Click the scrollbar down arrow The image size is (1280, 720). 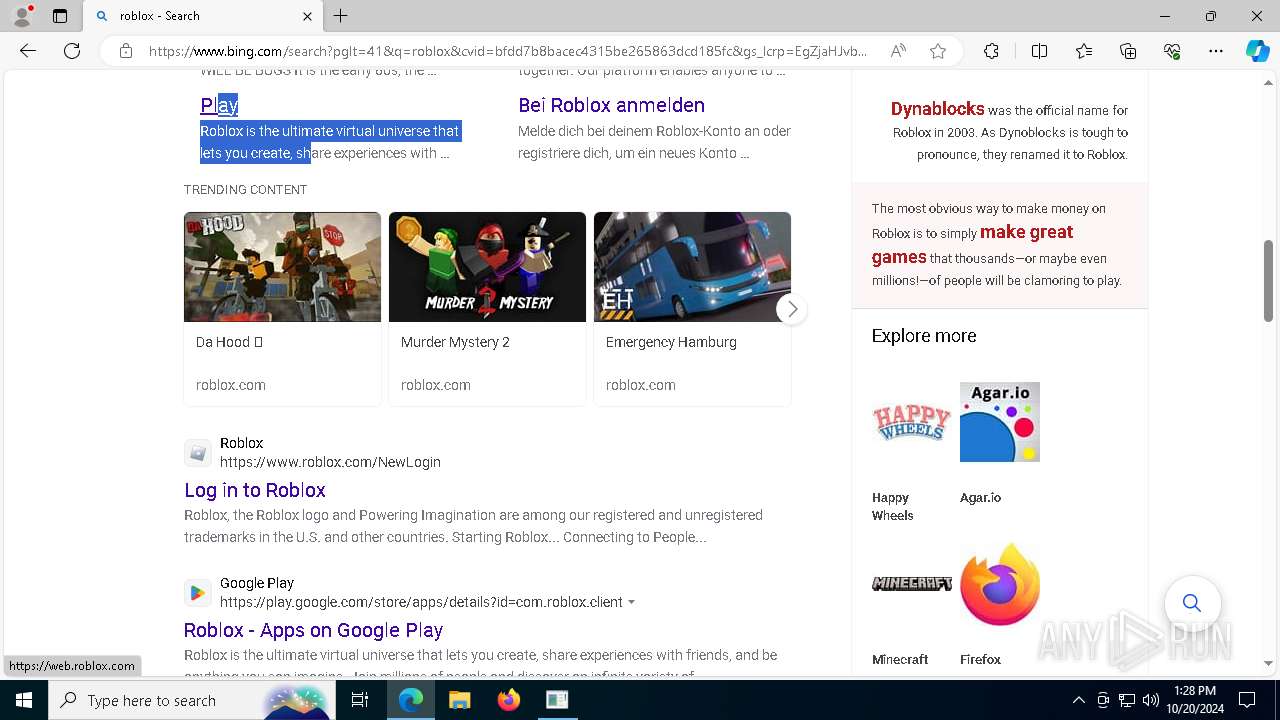click(x=1268, y=663)
